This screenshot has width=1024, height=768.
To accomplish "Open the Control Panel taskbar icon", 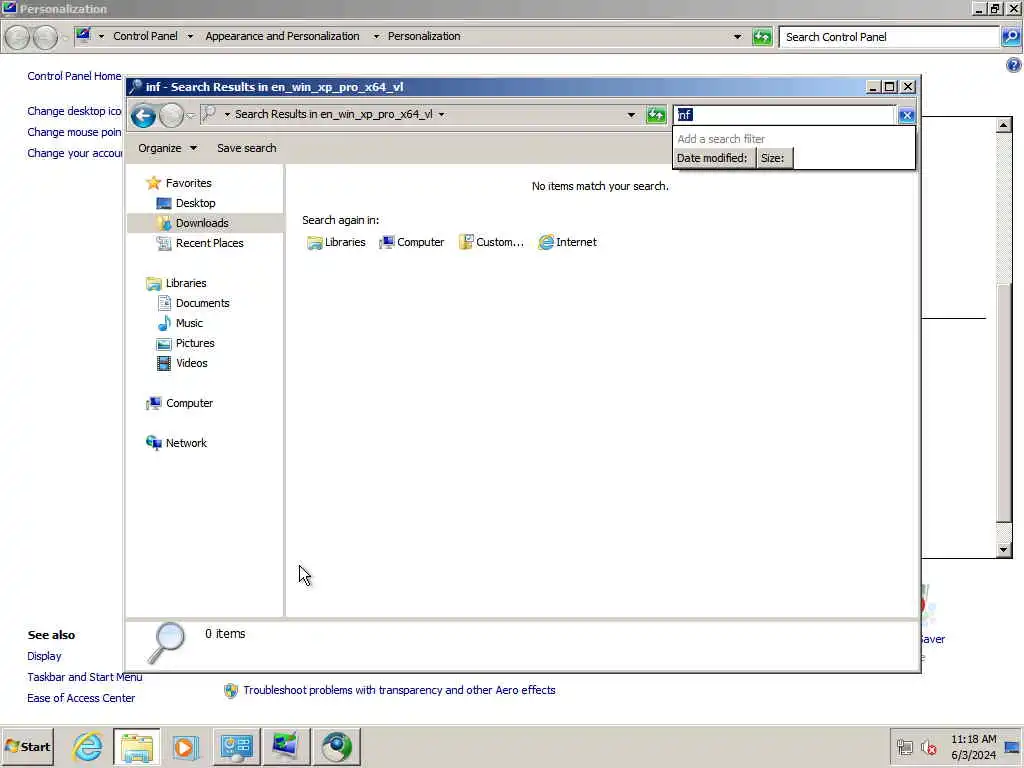I will click(236, 747).
